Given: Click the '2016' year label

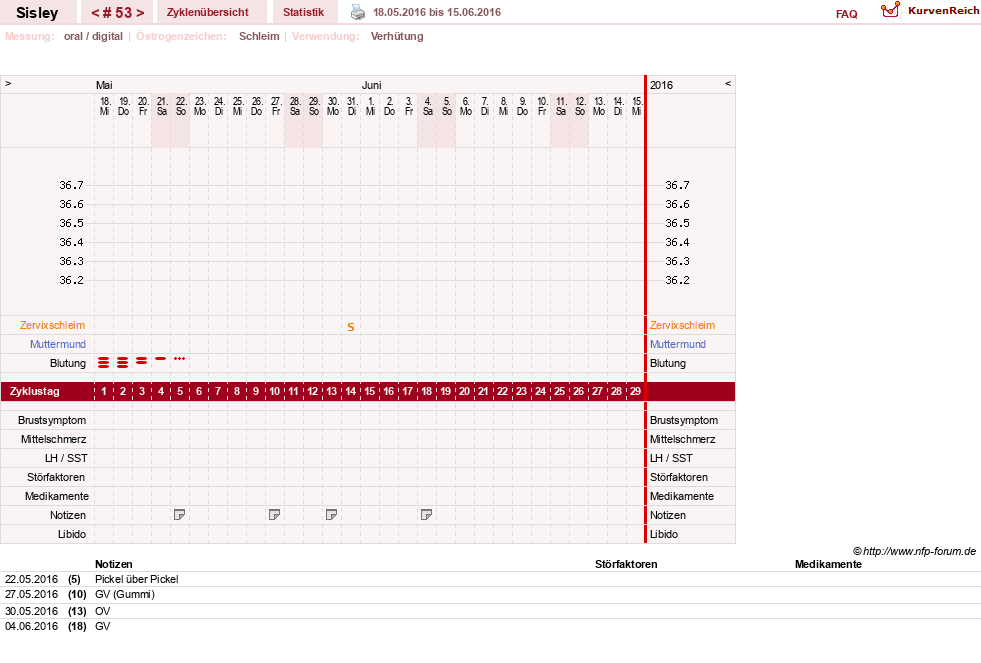Looking at the screenshot, I should 661,85.
